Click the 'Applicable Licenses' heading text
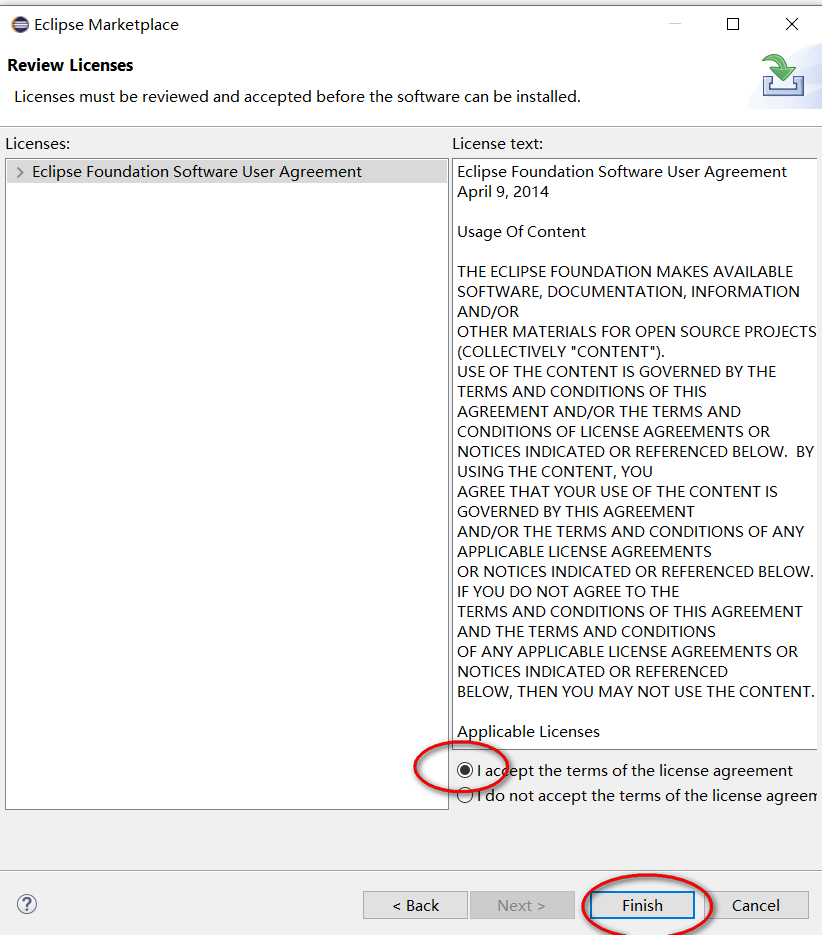The width and height of the screenshot is (822, 935). click(528, 732)
